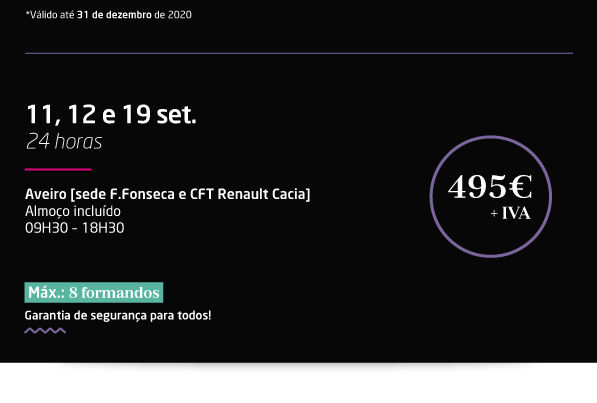This screenshot has width=597, height=403.
Task: Click the date heading 11, 12 e 19 set.
Action: 111,114
